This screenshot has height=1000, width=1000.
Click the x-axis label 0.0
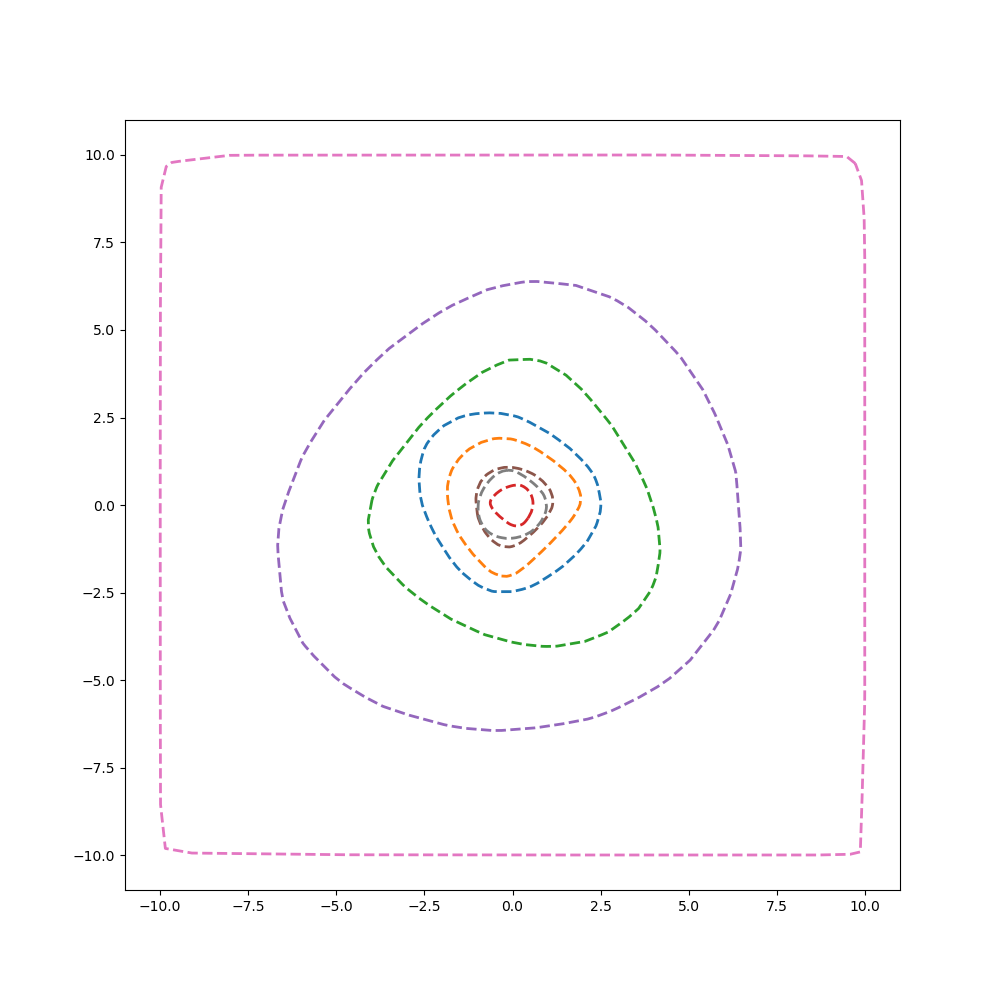coord(513,906)
